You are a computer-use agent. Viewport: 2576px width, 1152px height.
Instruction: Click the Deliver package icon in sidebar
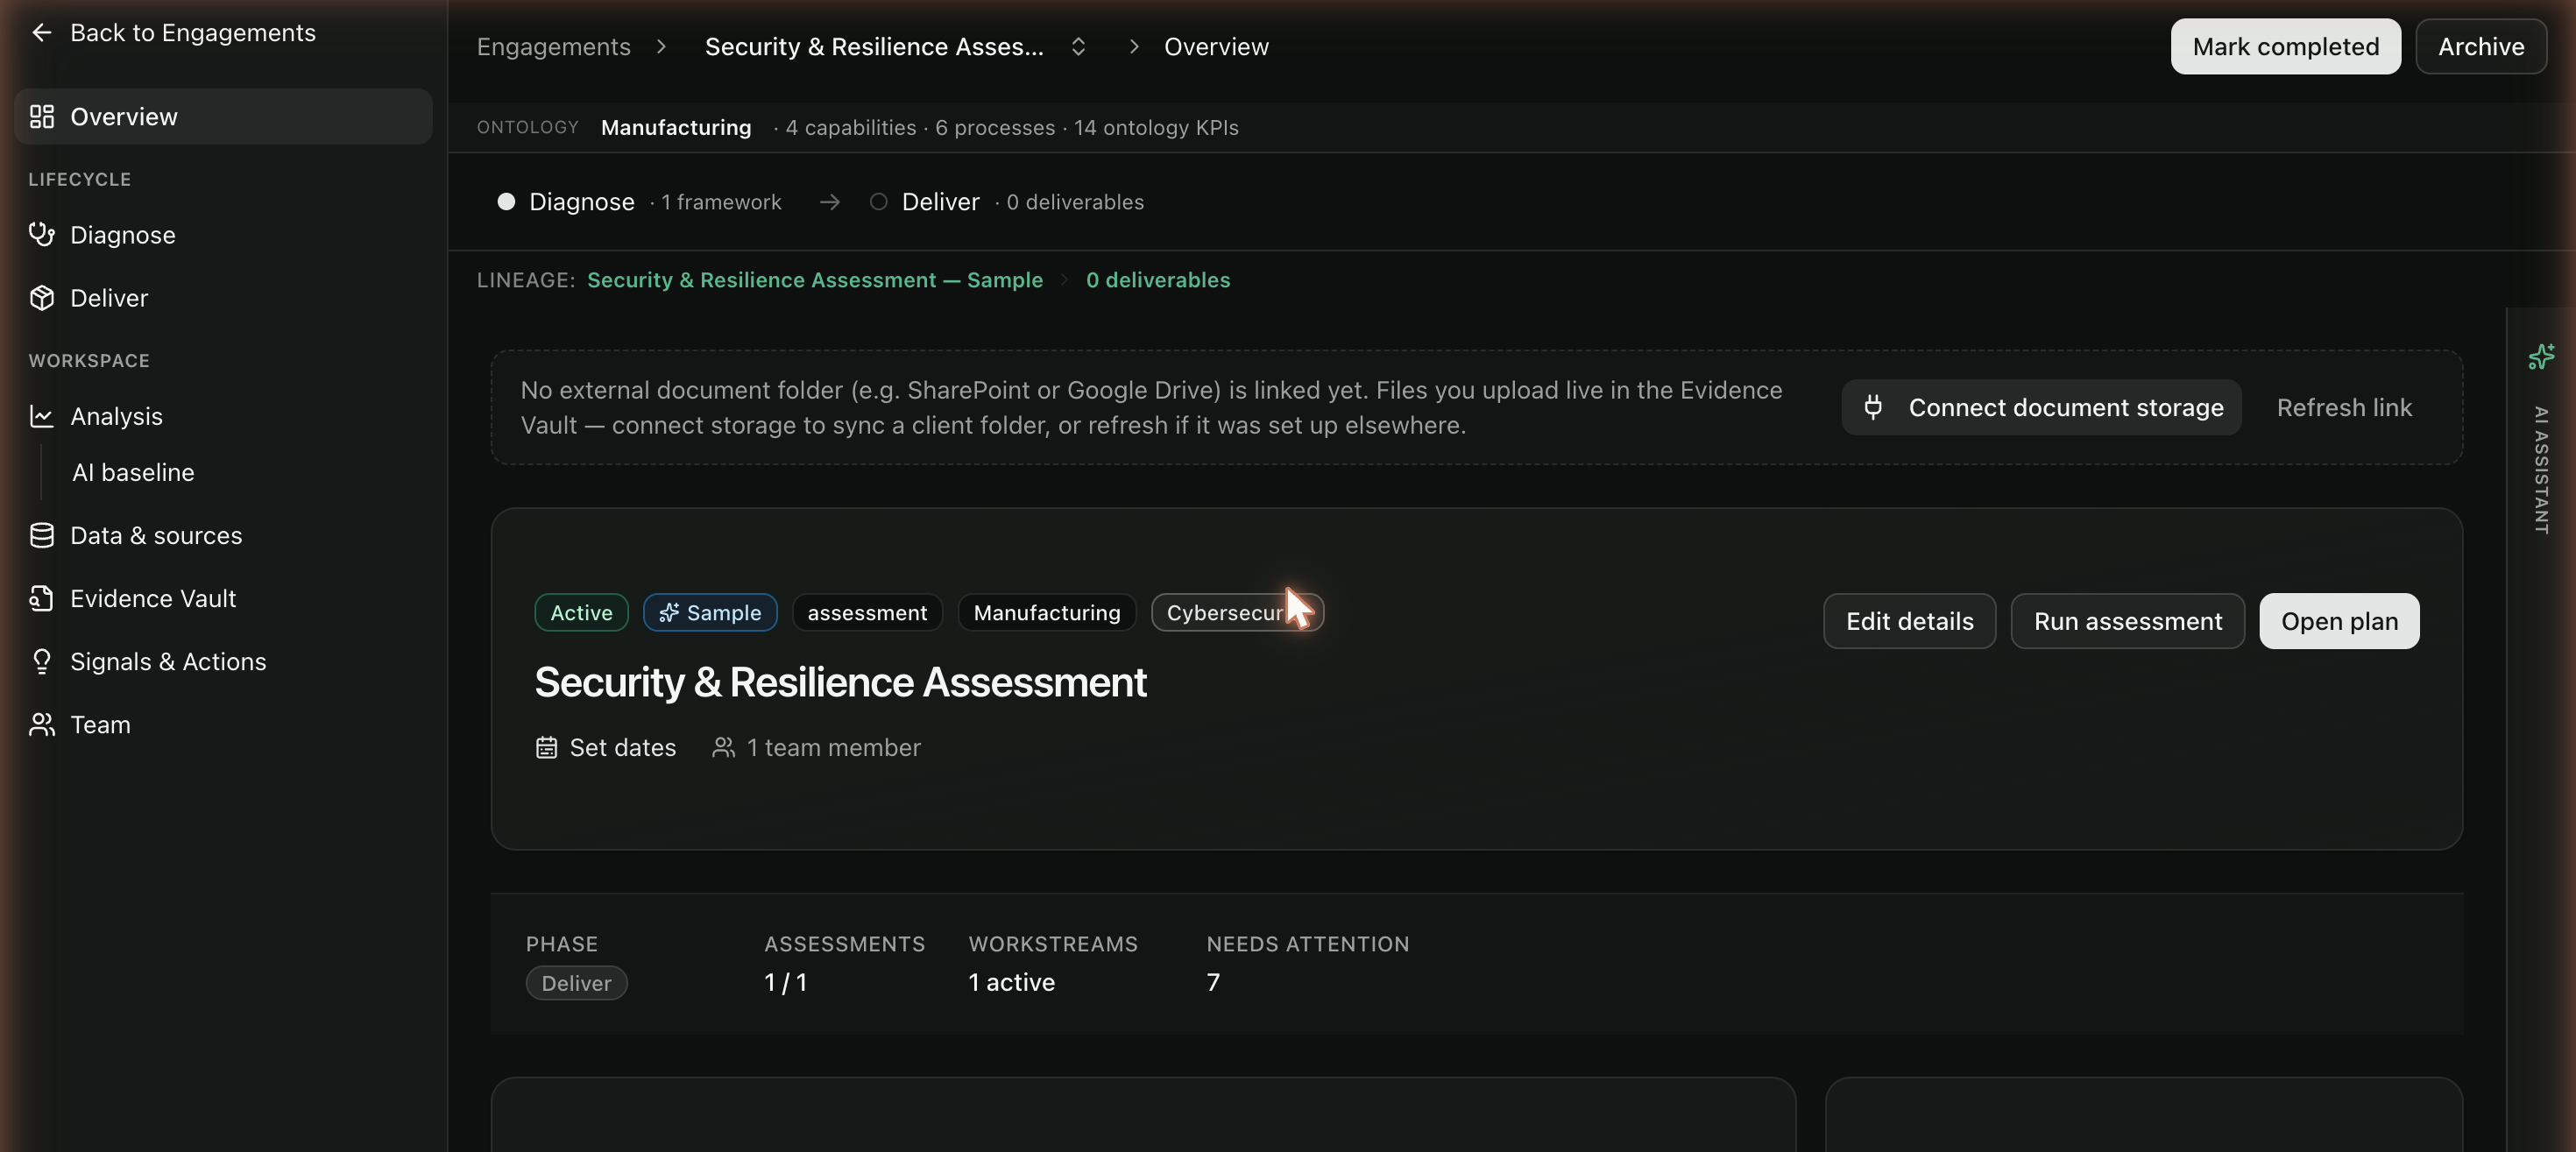pyautogui.click(x=41, y=298)
